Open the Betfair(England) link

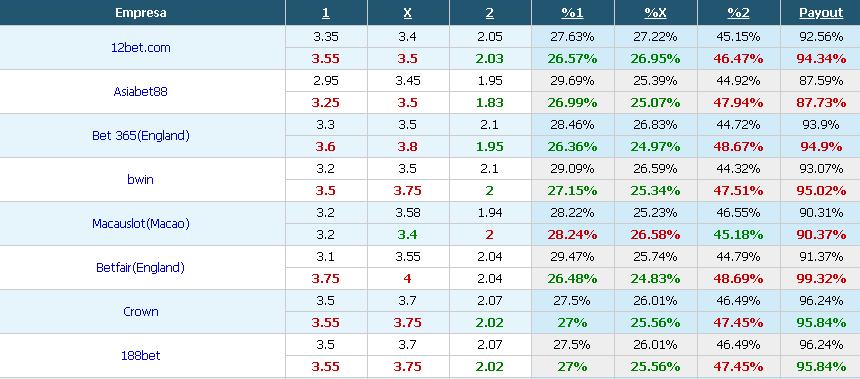[x=140, y=268]
